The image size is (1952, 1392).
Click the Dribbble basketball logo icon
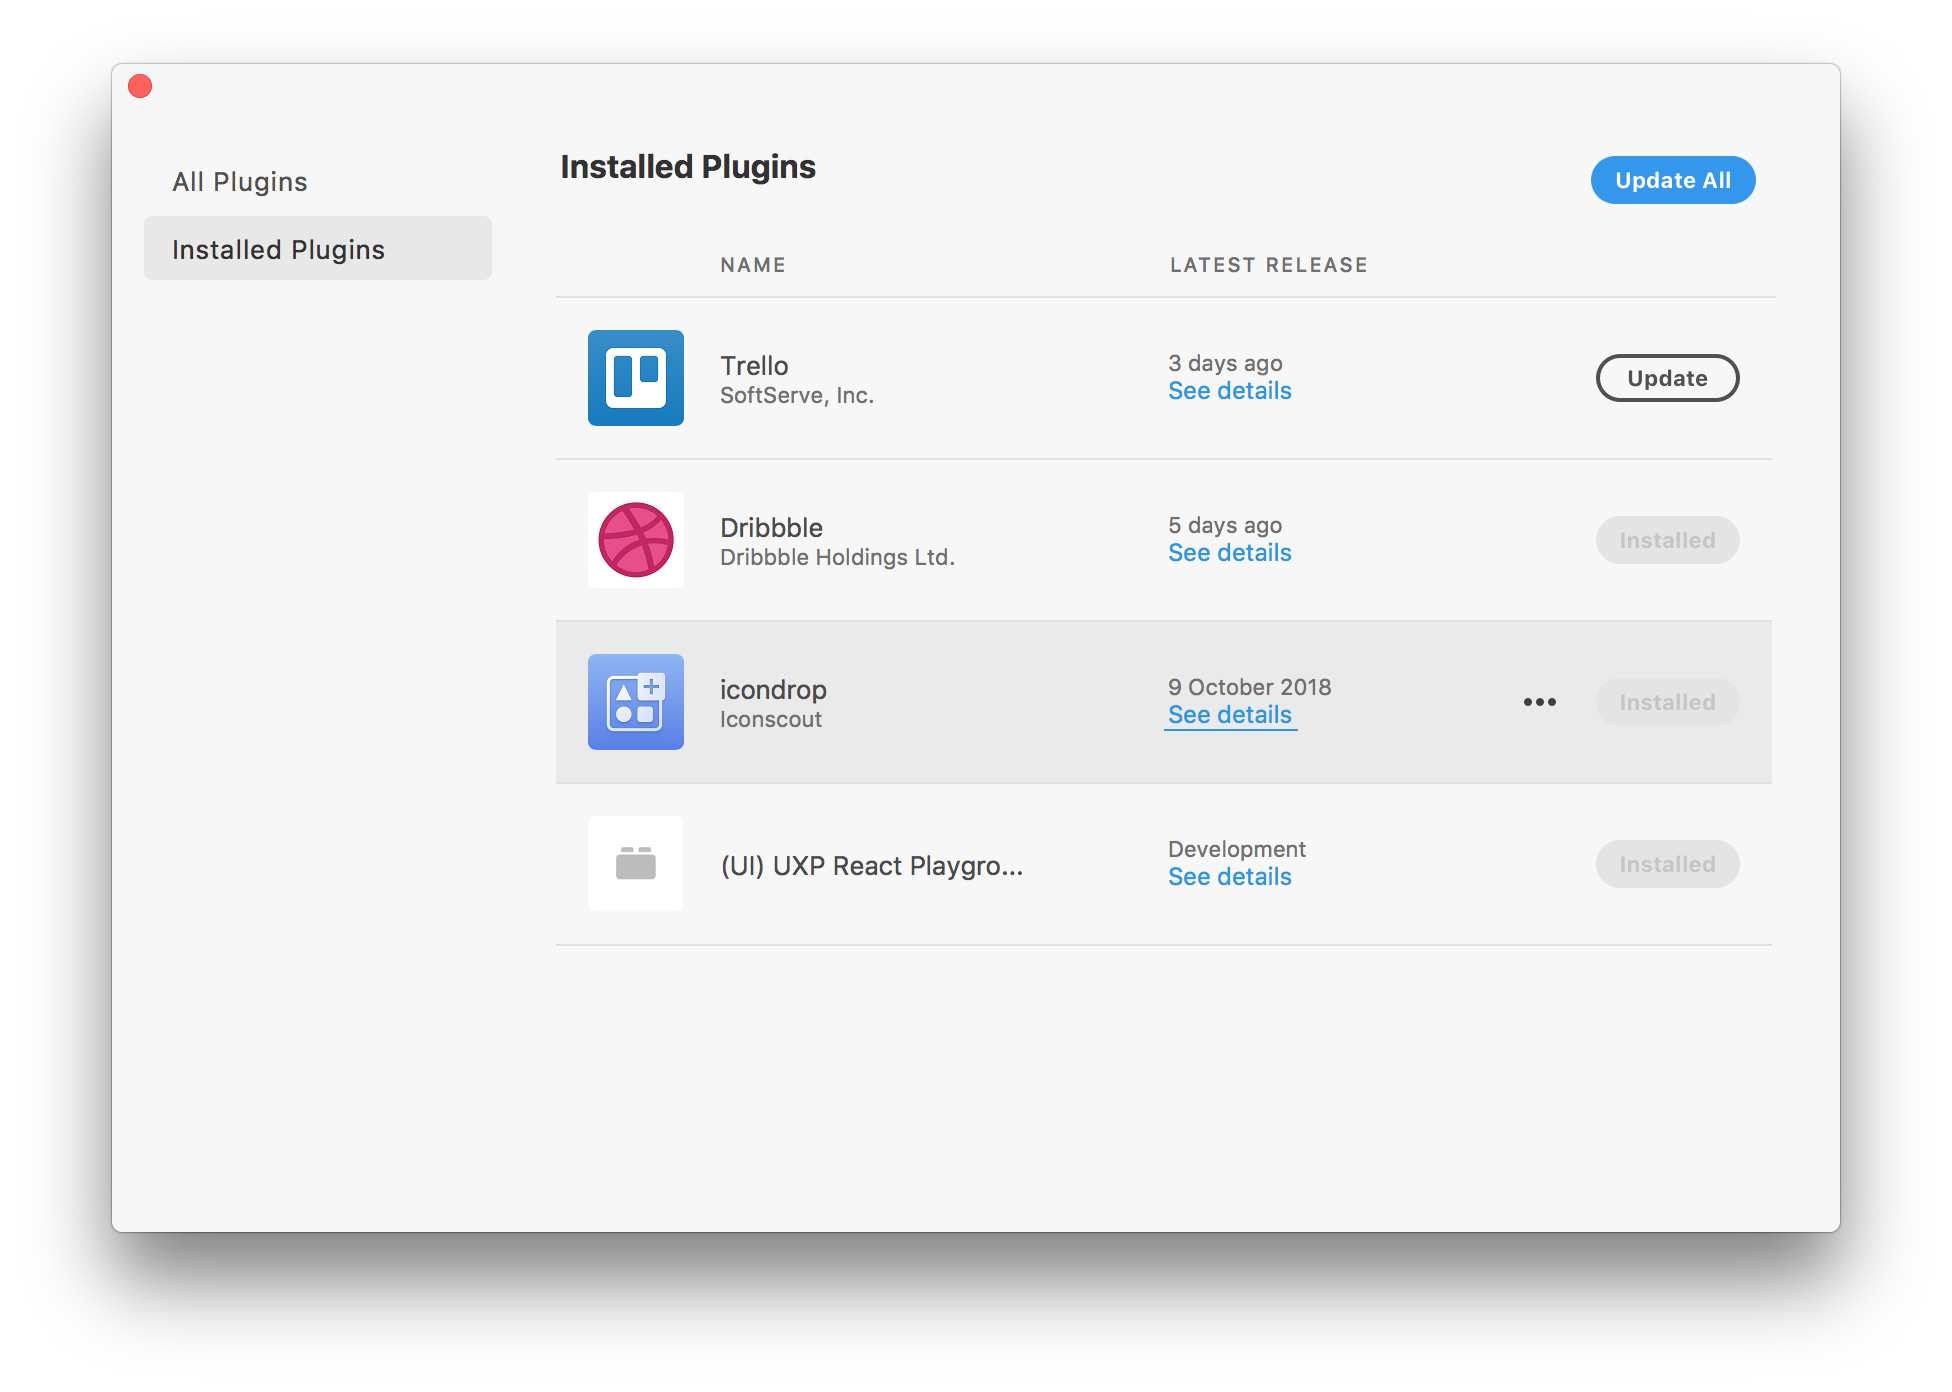coord(636,540)
